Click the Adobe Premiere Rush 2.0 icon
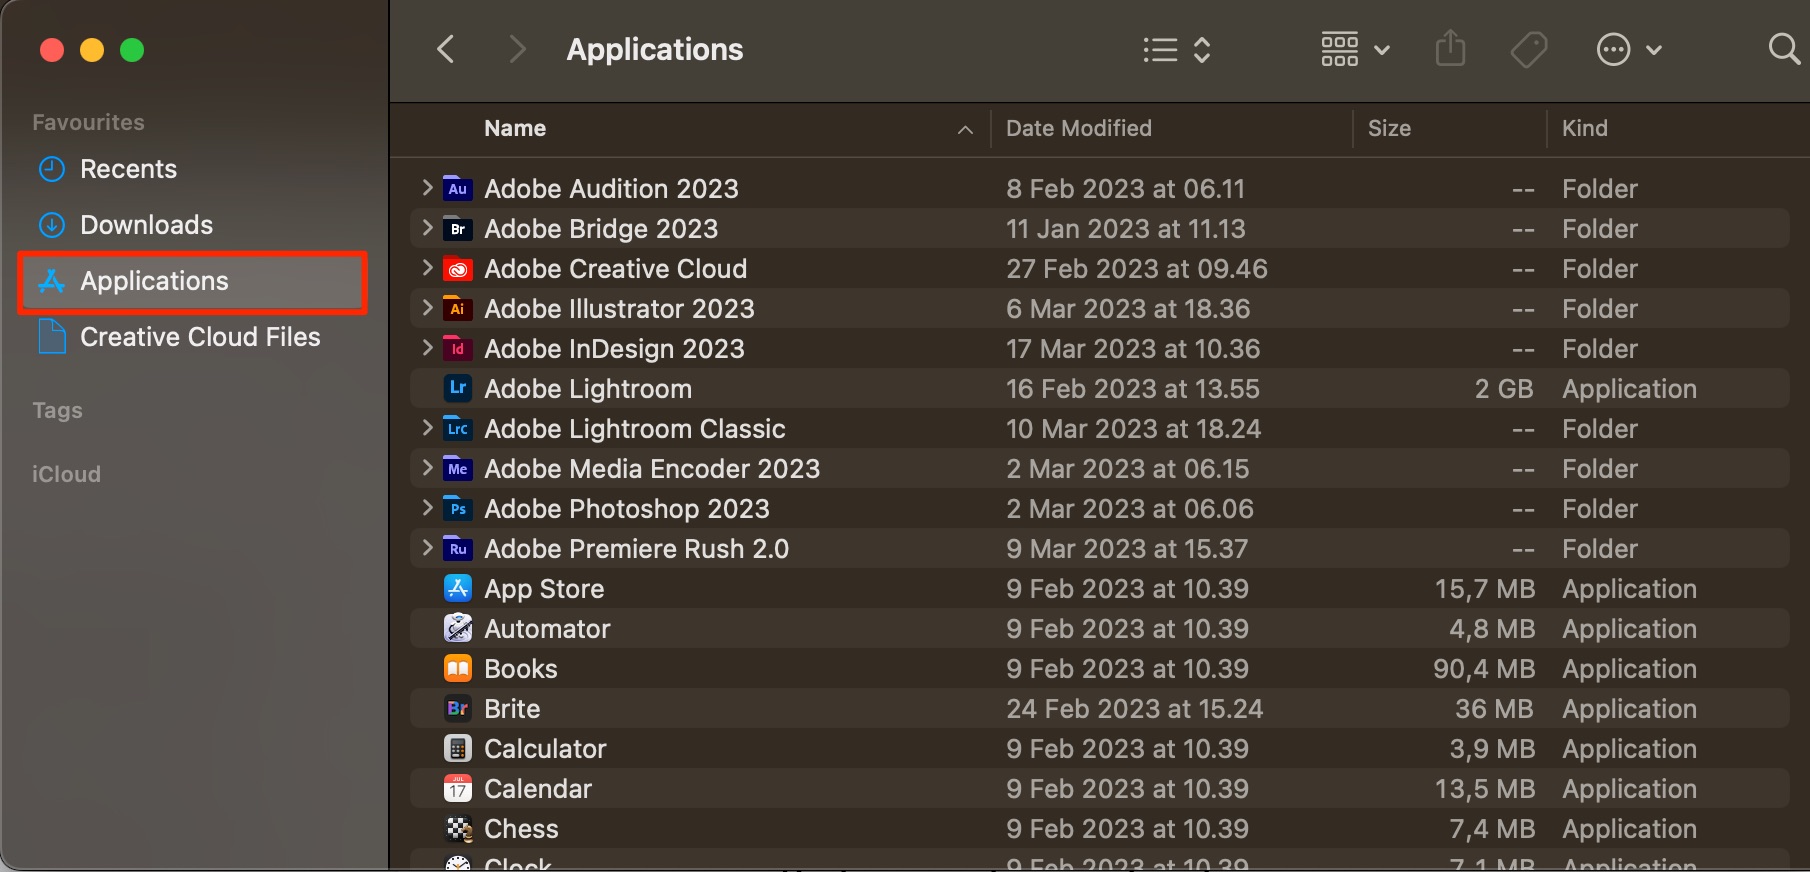The image size is (1810, 872). (457, 548)
